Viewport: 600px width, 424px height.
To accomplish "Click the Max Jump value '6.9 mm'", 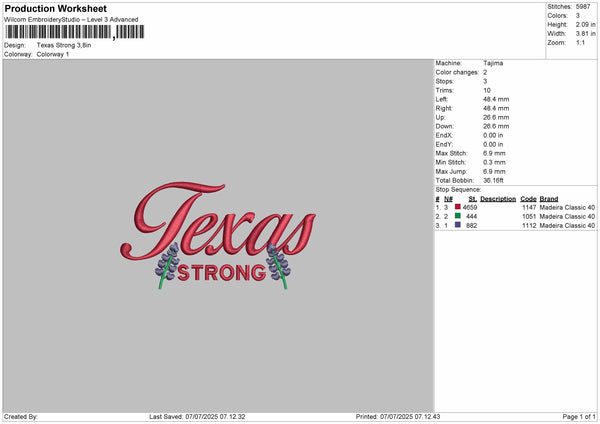I will 494,171.
